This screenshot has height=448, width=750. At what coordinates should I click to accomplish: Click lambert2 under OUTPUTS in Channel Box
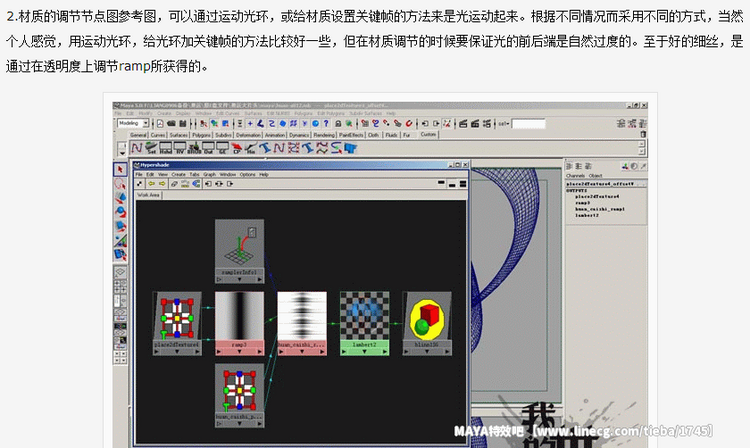click(x=586, y=215)
